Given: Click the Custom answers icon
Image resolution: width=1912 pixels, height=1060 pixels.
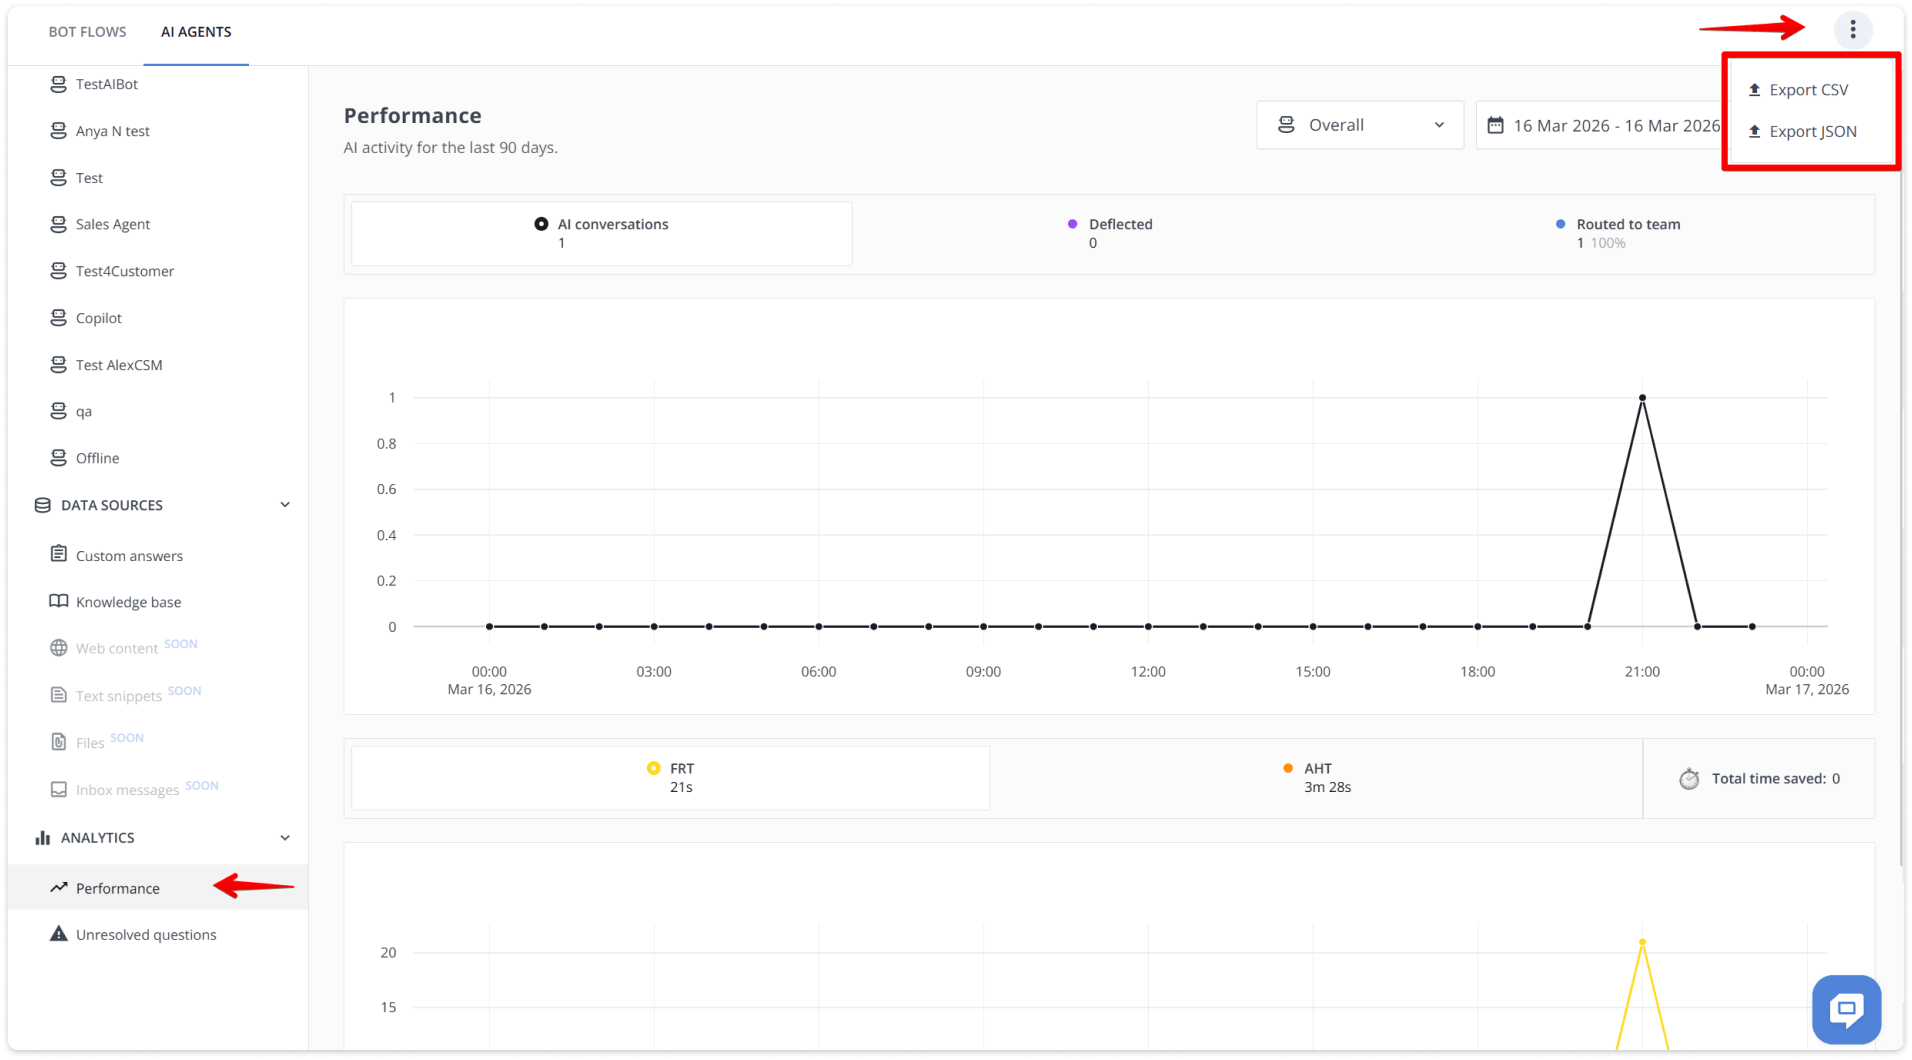Looking at the screenshot, I should [59, 555].
